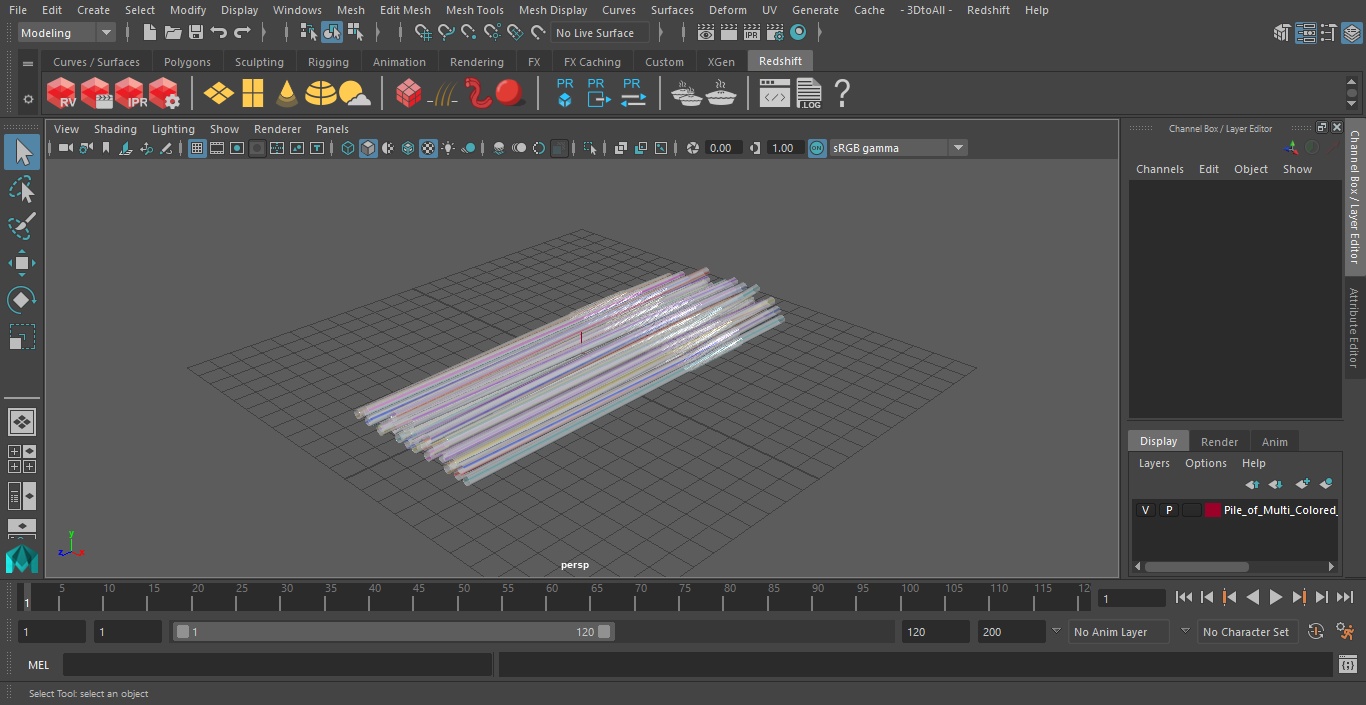
Task: Open the Windows menu
Action: 297,10
